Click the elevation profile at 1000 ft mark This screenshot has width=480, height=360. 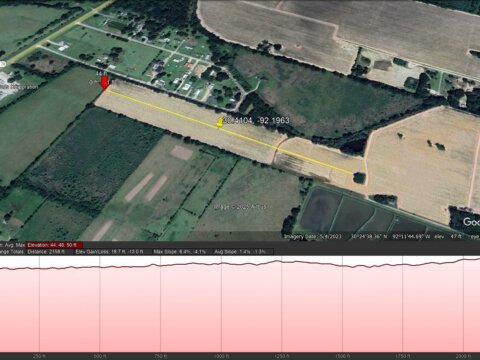click(222, 264)
